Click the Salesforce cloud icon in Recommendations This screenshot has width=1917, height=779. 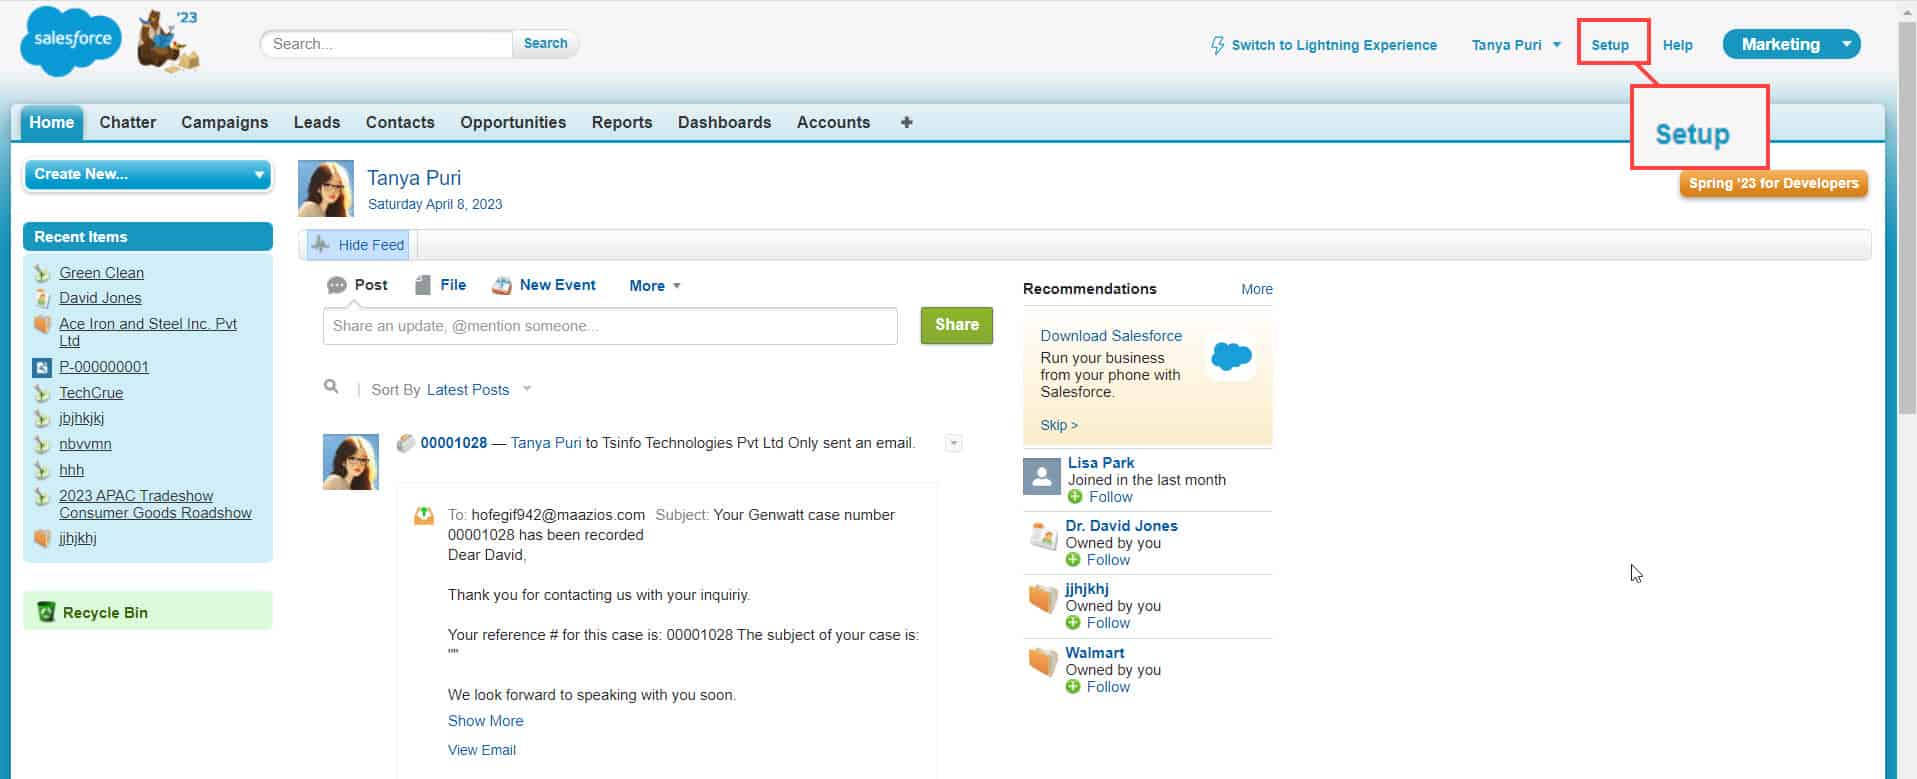(1231, 356)
